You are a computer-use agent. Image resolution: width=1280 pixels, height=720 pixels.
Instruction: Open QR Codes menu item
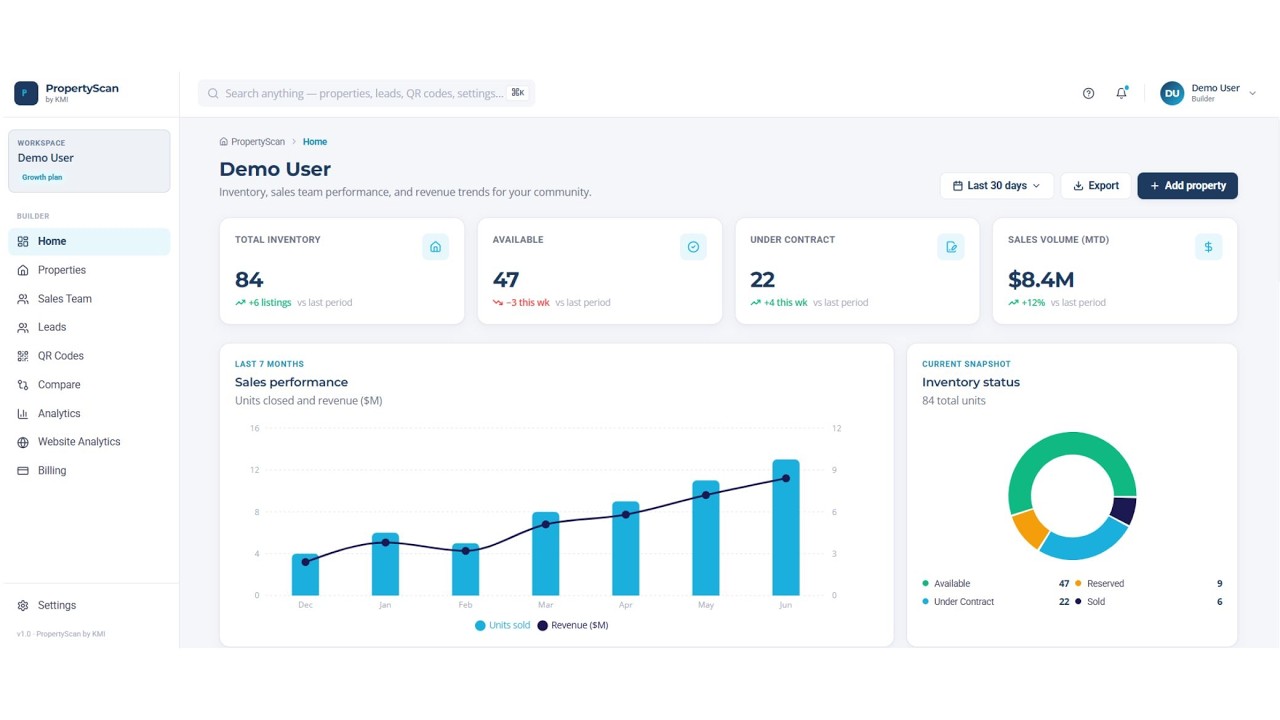89,356
